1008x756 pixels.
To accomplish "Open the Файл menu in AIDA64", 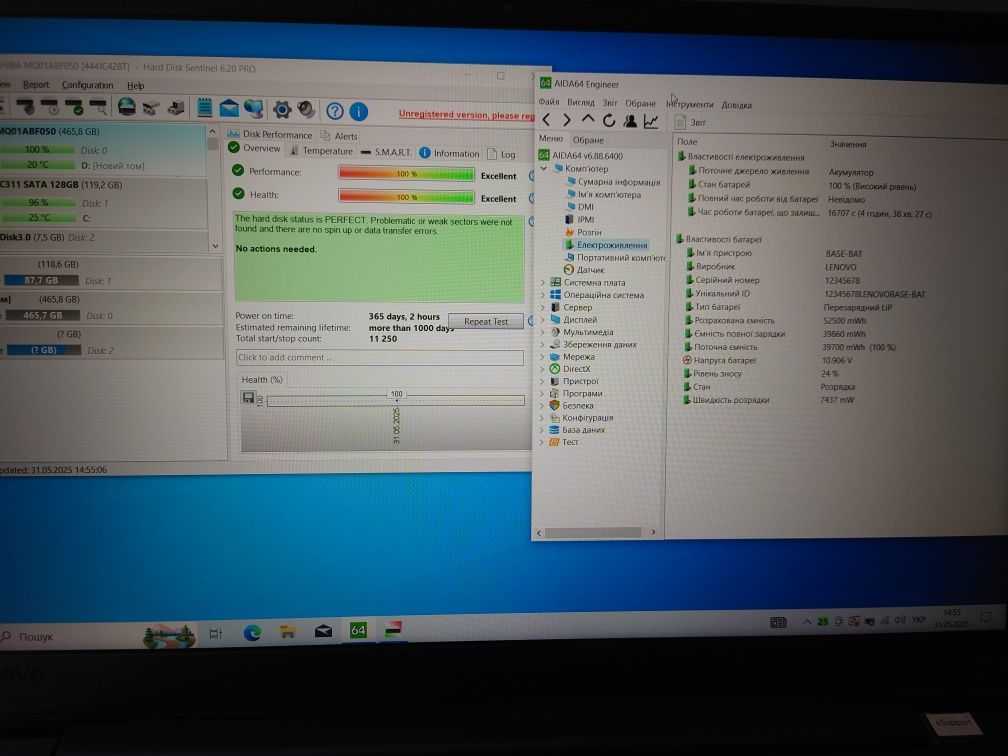I will [549, 102].
